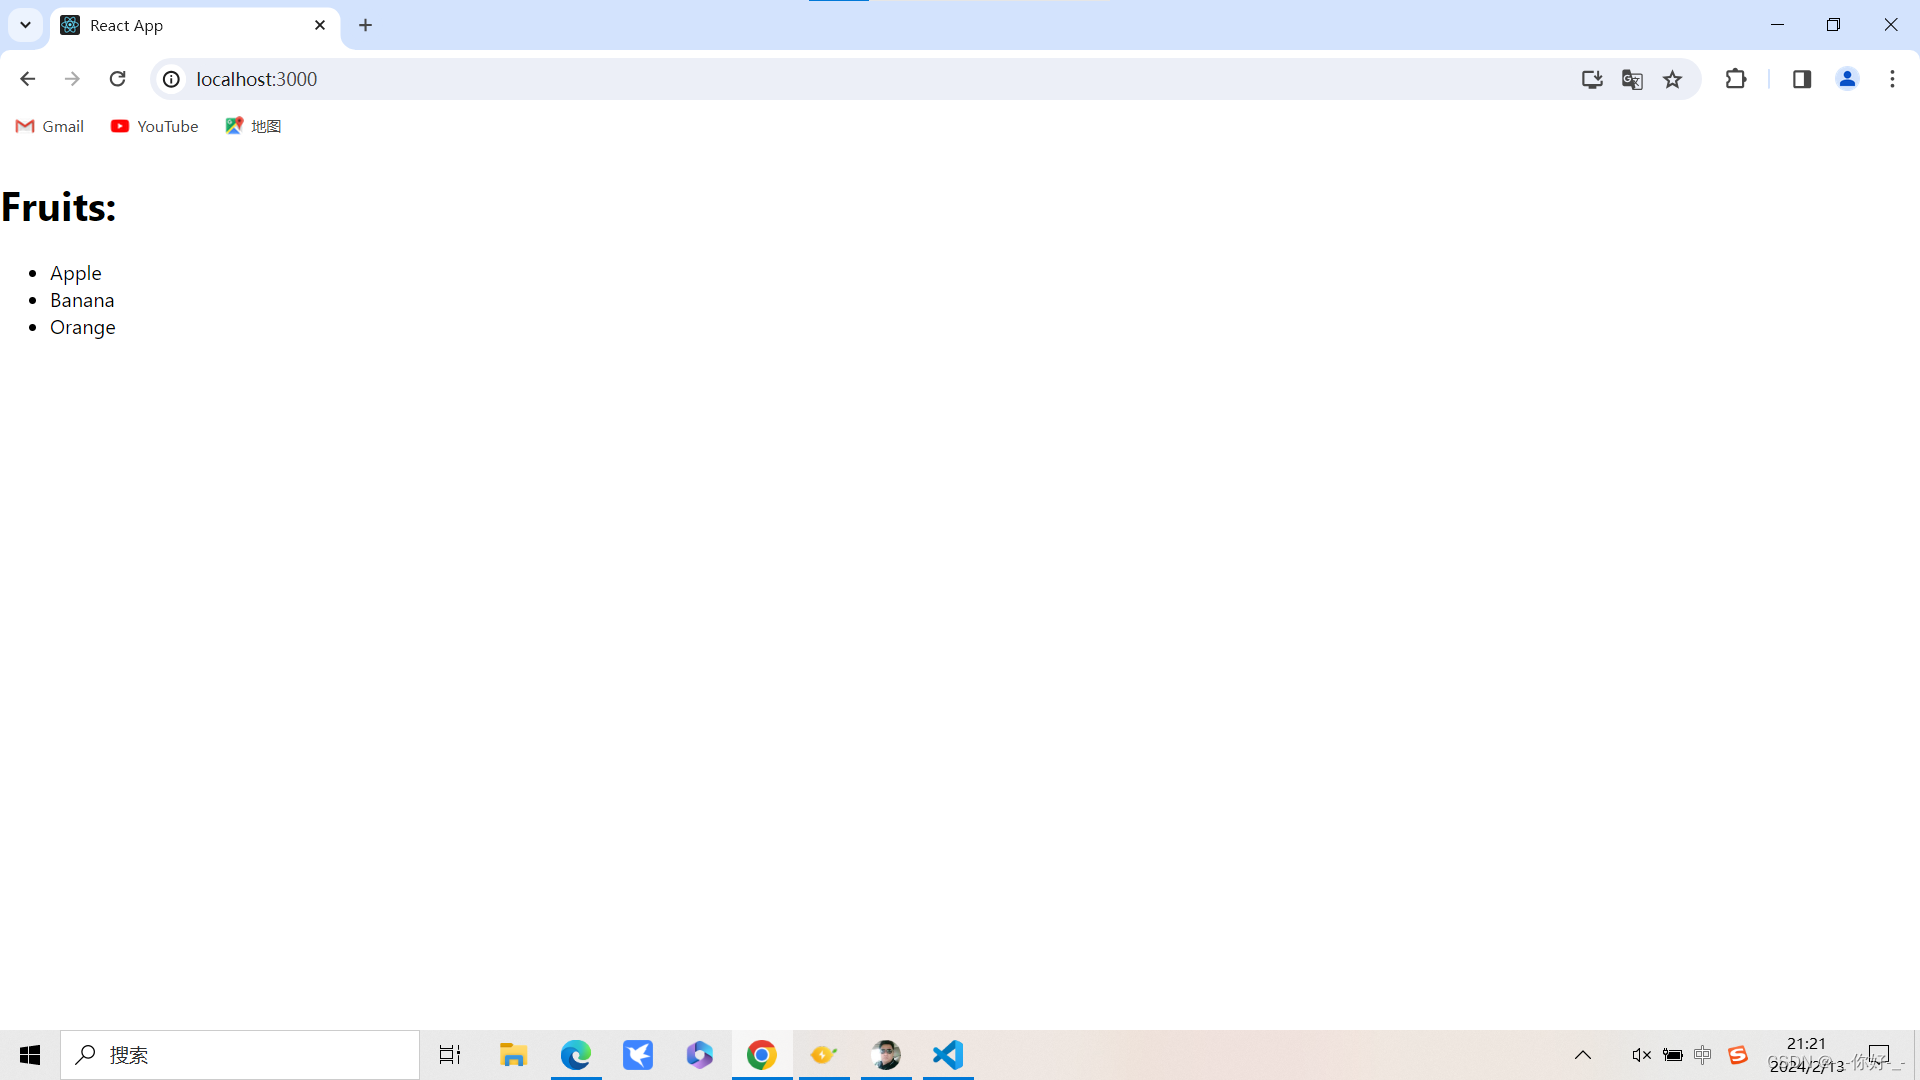The image size is (1920, 1080).
Task: Click the YouTube bookmark shortcut
Action: (x=153, y=125)
